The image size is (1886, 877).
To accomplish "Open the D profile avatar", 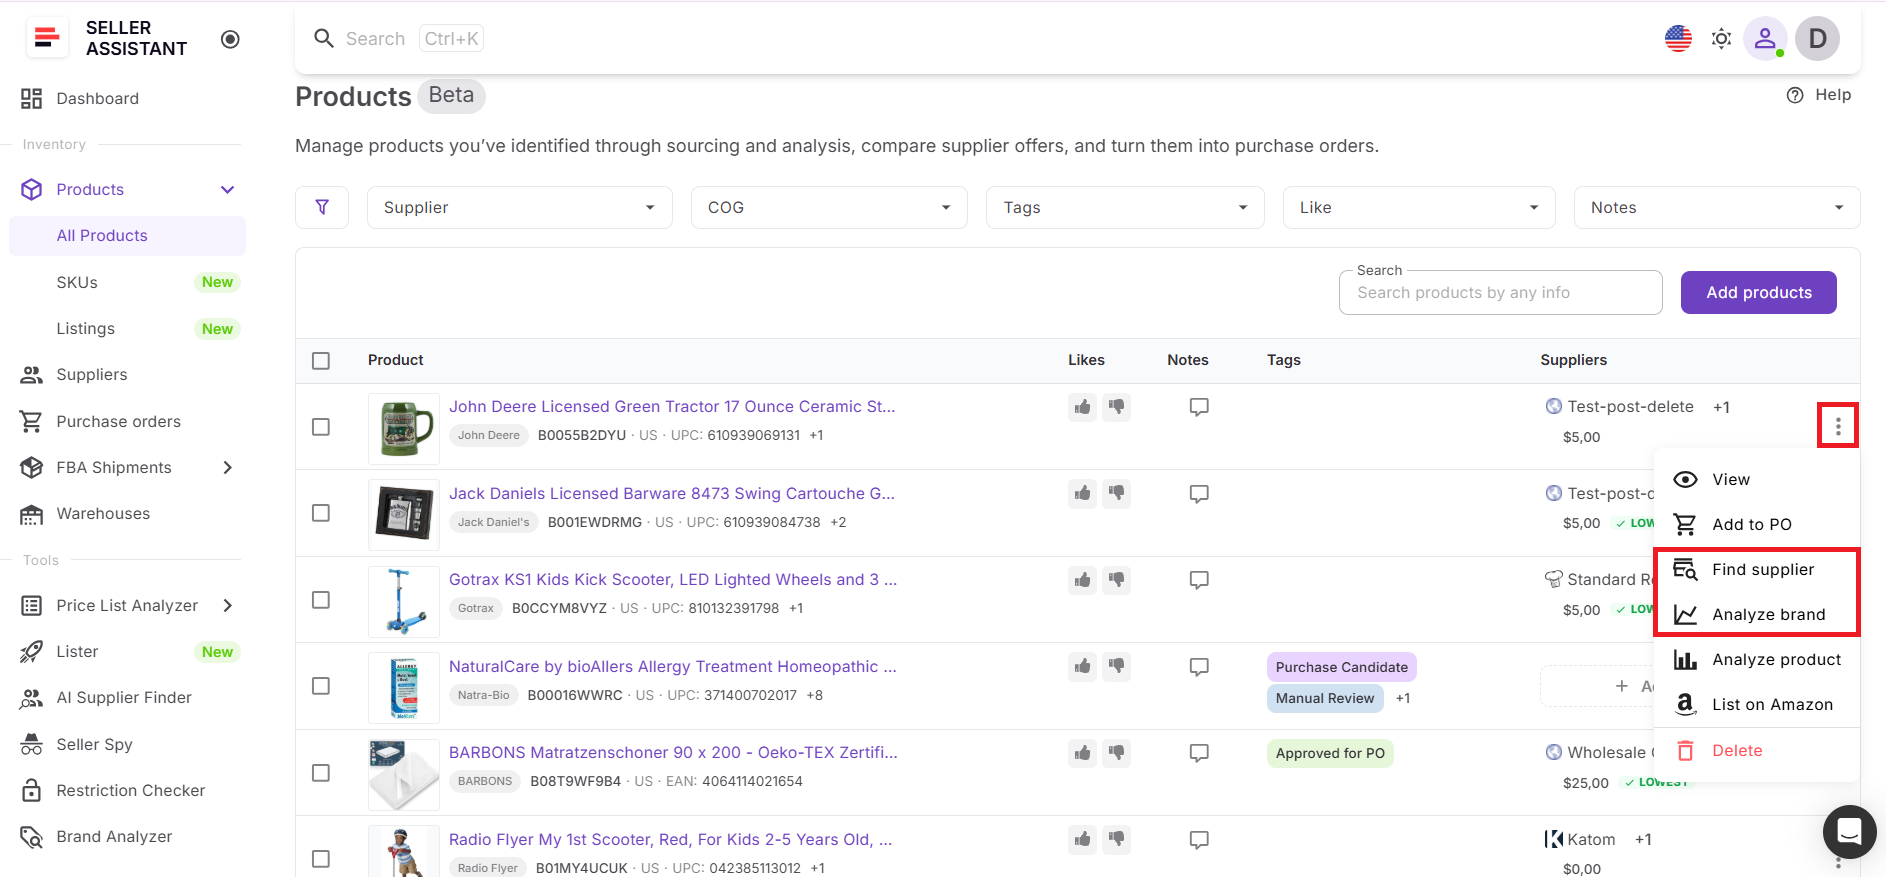I will (x=1817, y=39).
